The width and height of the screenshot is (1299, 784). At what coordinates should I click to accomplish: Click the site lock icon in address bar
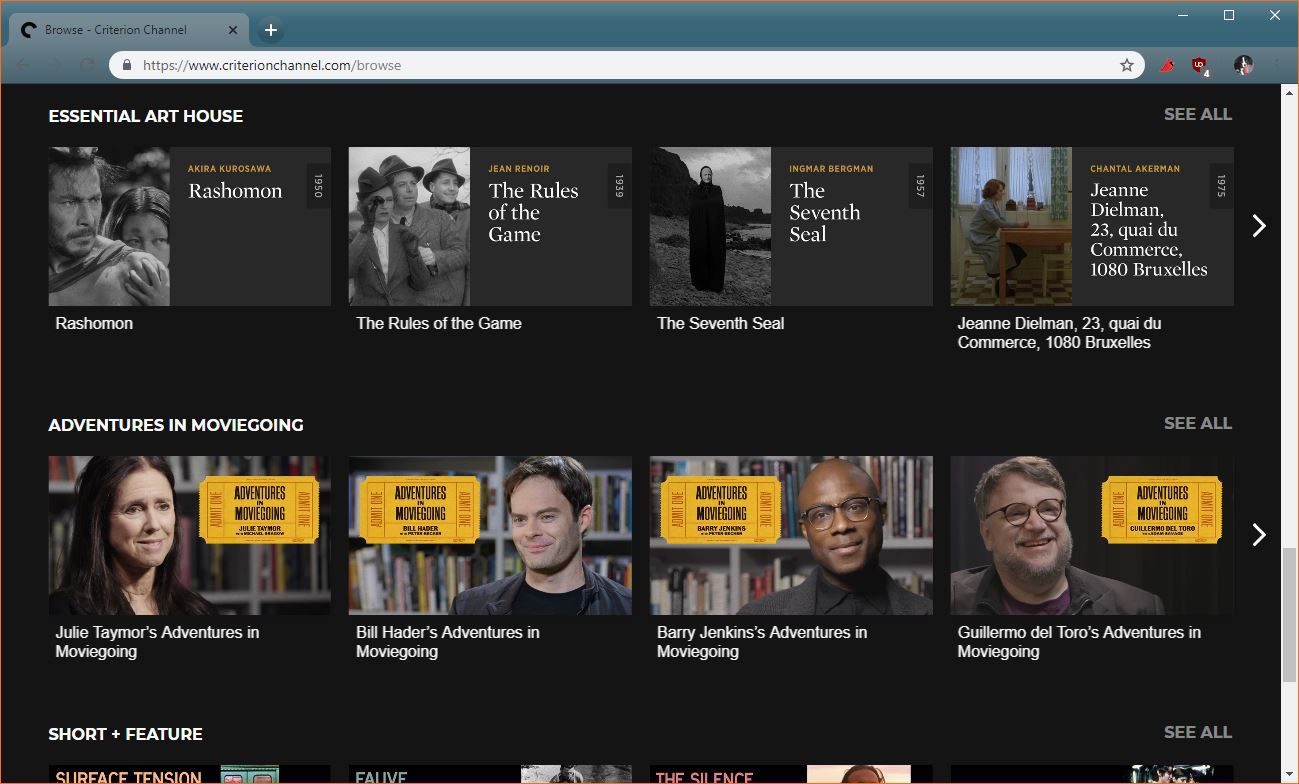click(127, 65)
